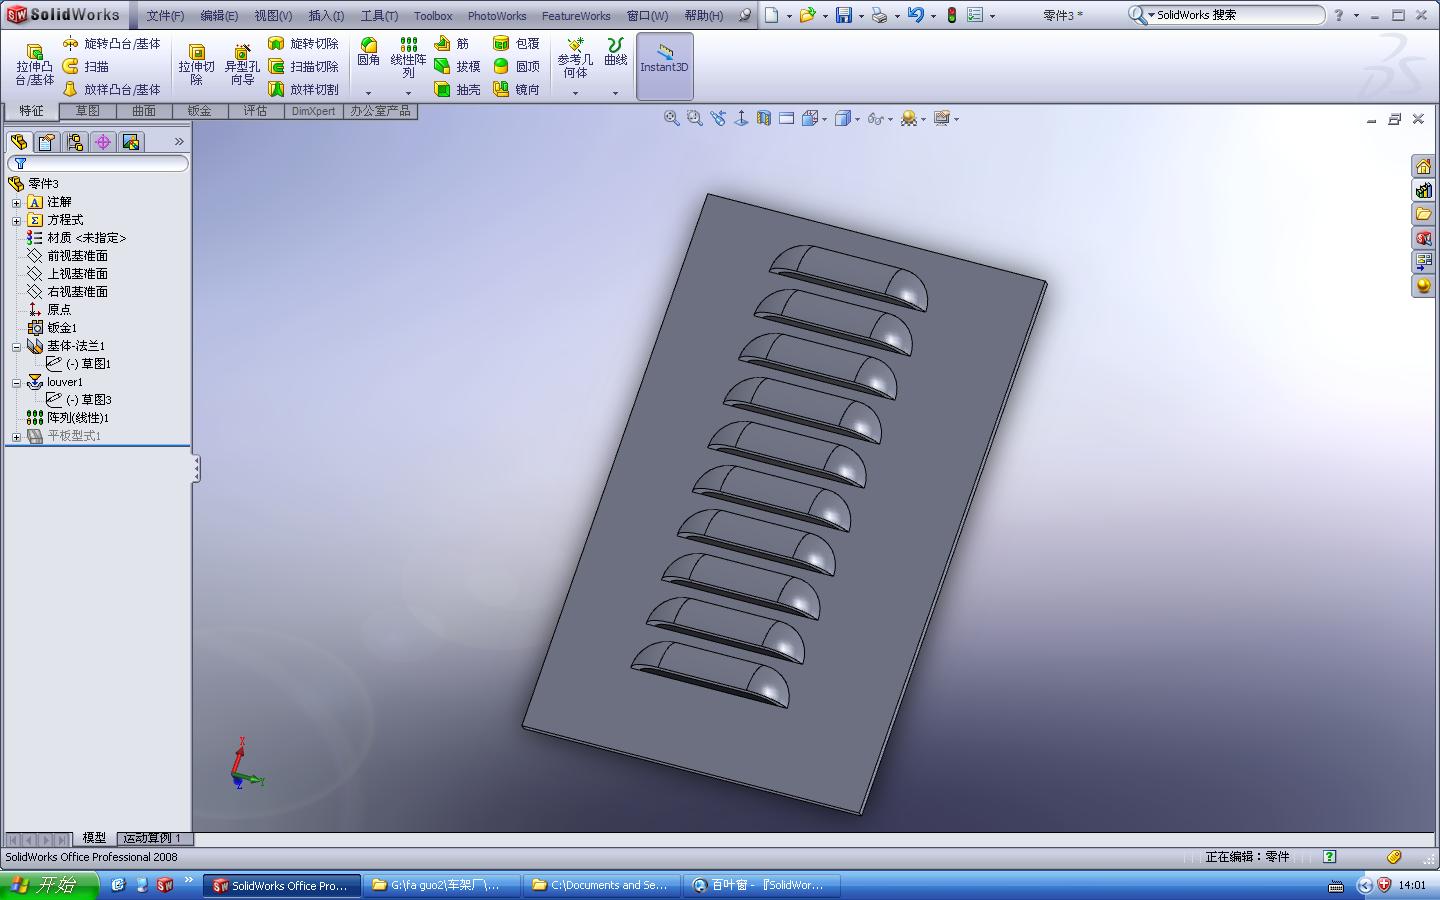Click the Zoom to Fit view icon
1440x900 pixels.
coord(672,118)
